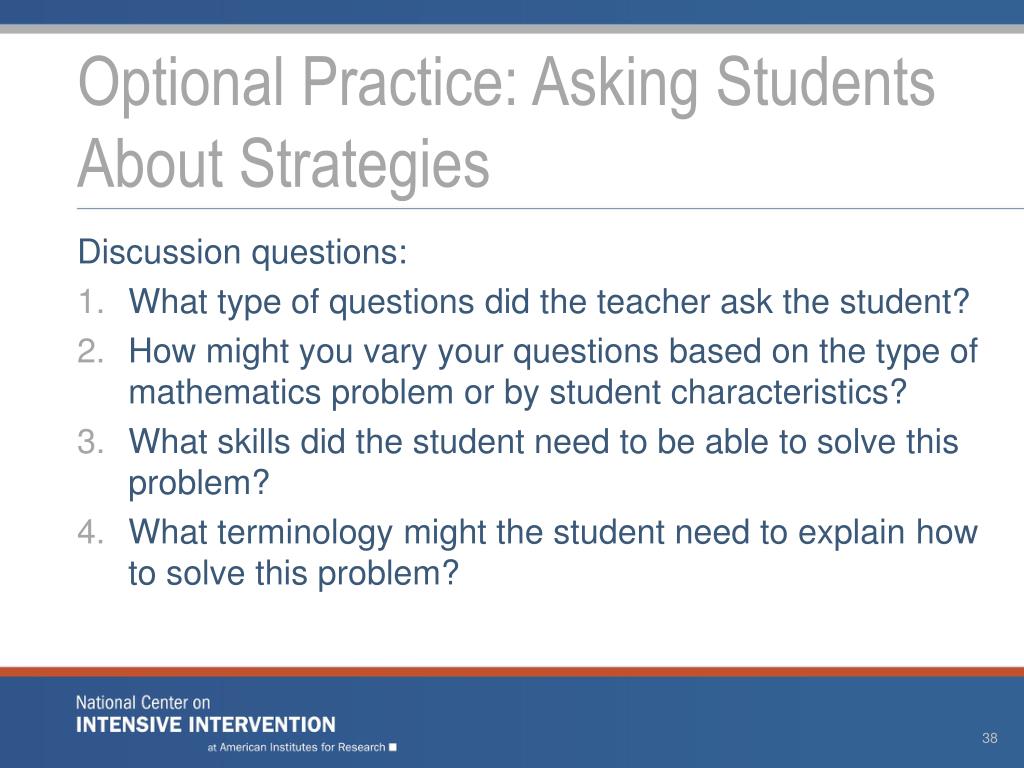1024x768 pixels.
Task: Select question 2 first line 'How might you vary'
Action: [552, 352]
